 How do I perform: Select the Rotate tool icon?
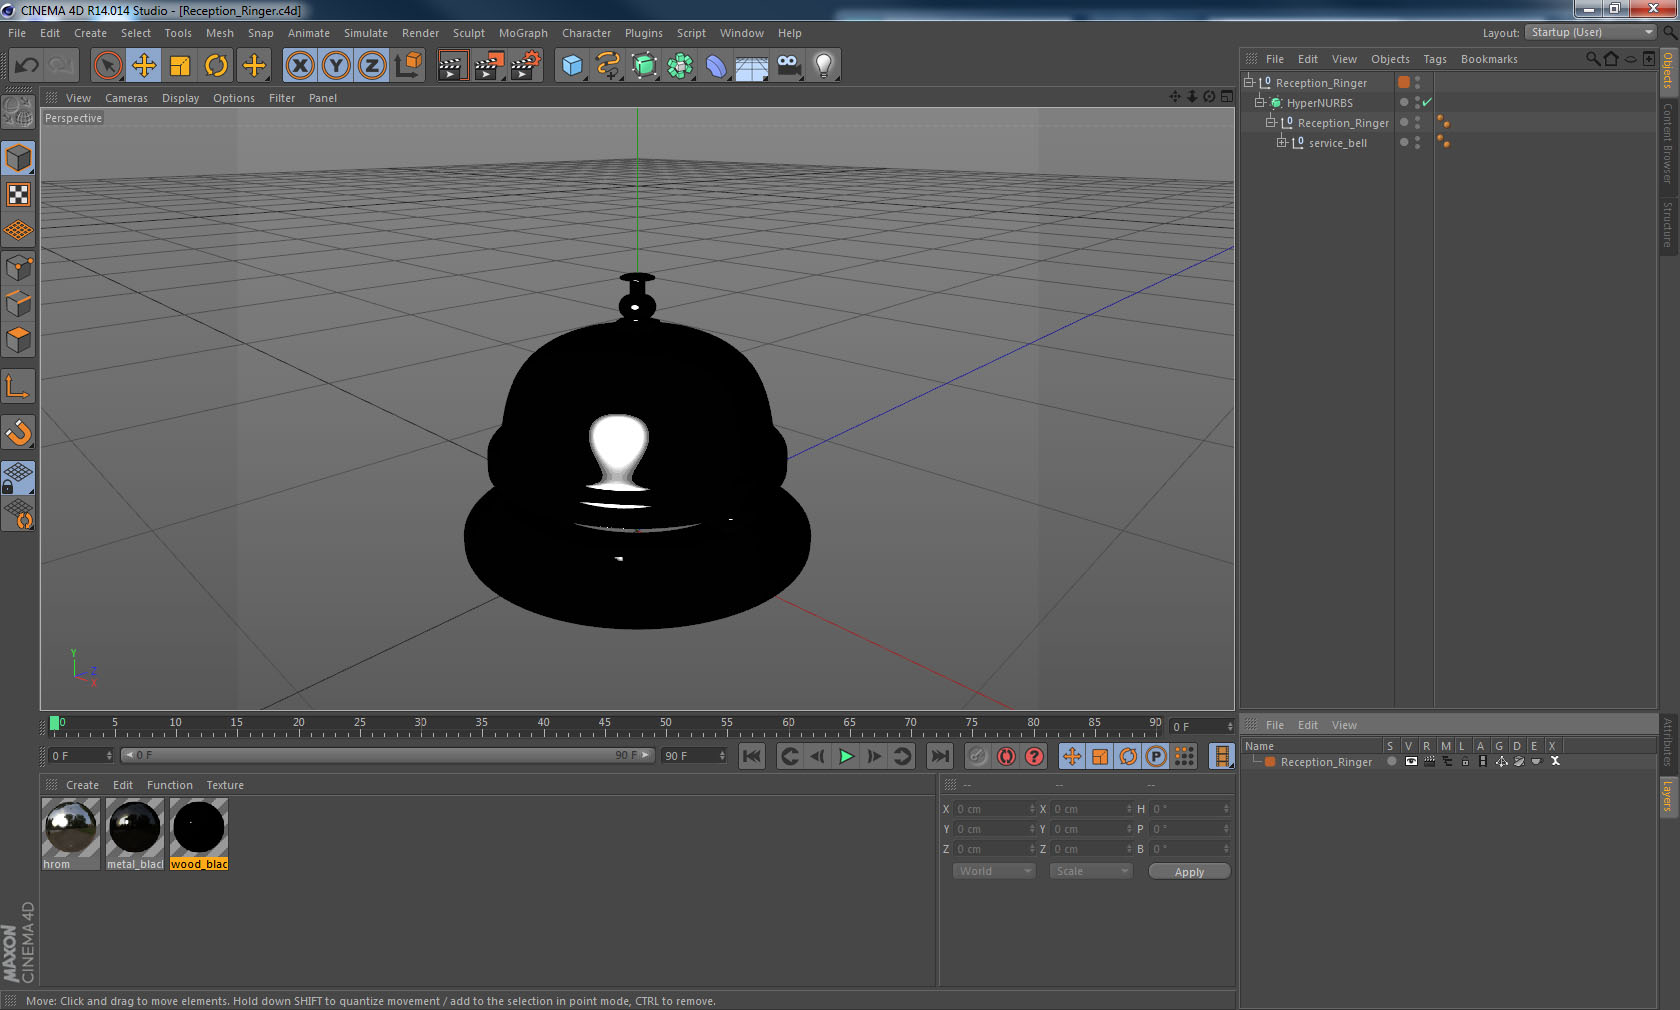coord(216,66)
